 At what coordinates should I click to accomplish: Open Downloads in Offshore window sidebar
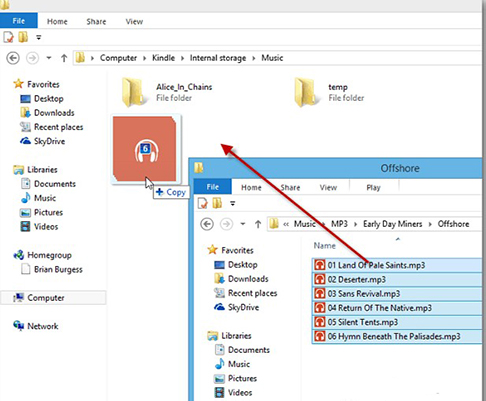(x=241, y=279)
